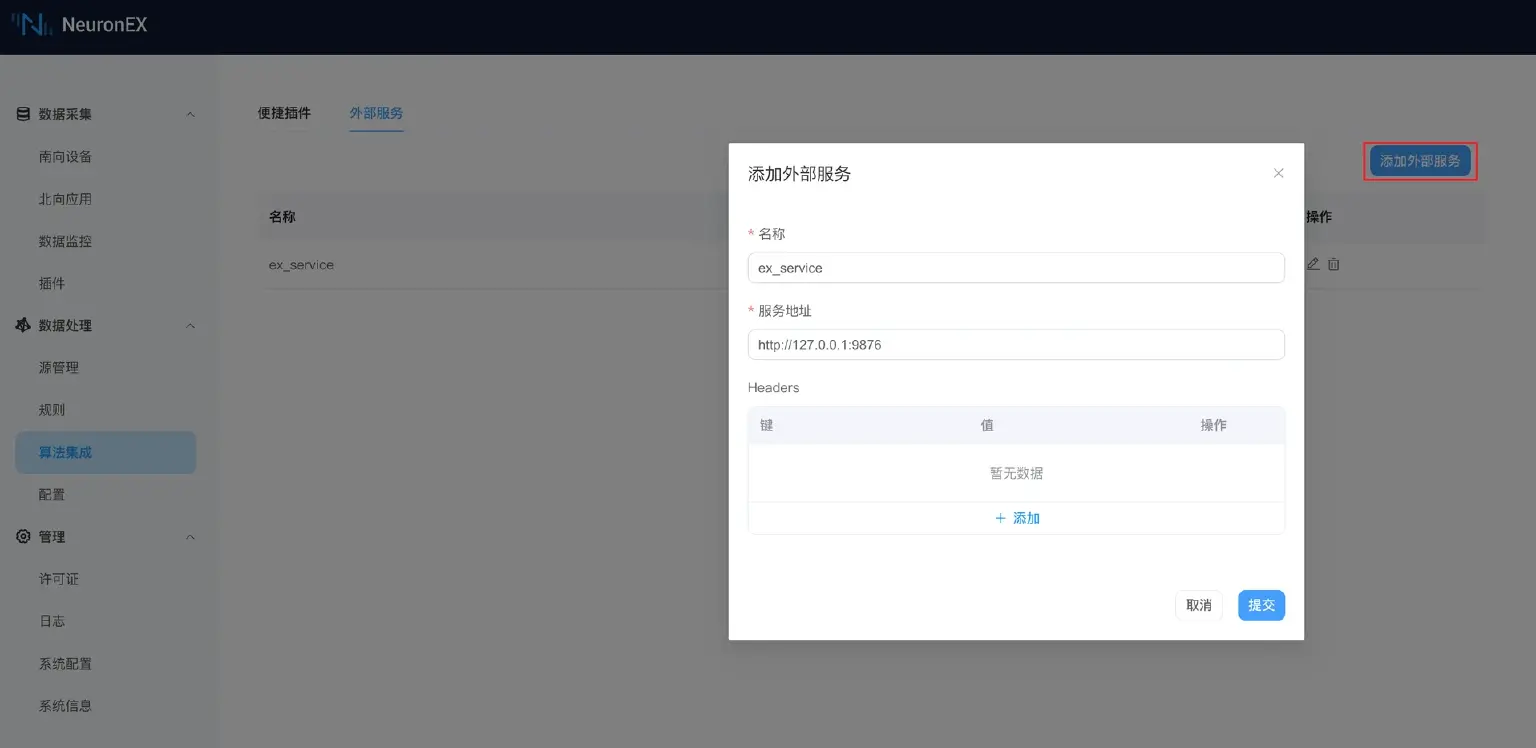The width and height of the screenshot is (1536, 748).
Task: Click the 管理 gear icon
Action: 23,537
